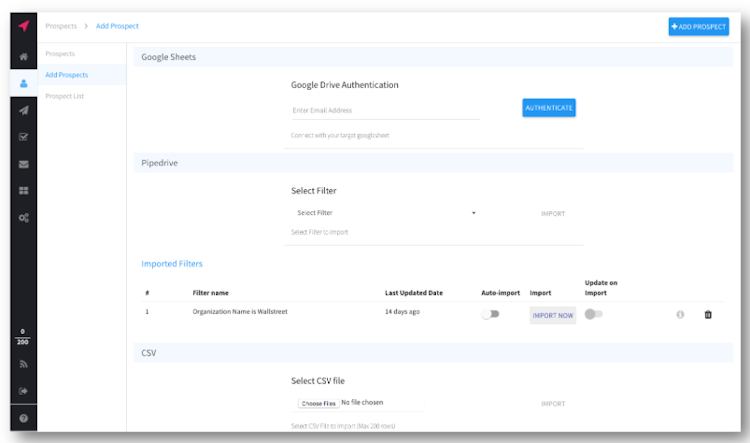Click the paper plane logo icon
750x443 pixels.
(x=23, y=25)
